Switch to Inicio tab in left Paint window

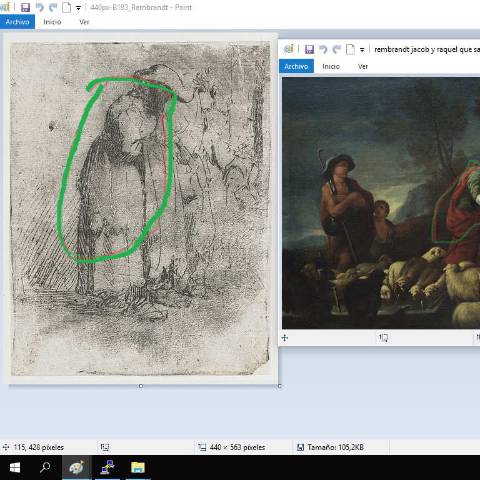(52, 22)
